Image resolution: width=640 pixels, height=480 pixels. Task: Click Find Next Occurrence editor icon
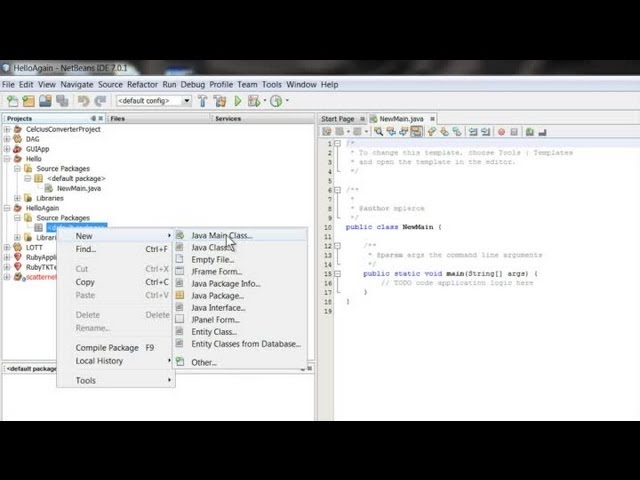pos(404,132)
